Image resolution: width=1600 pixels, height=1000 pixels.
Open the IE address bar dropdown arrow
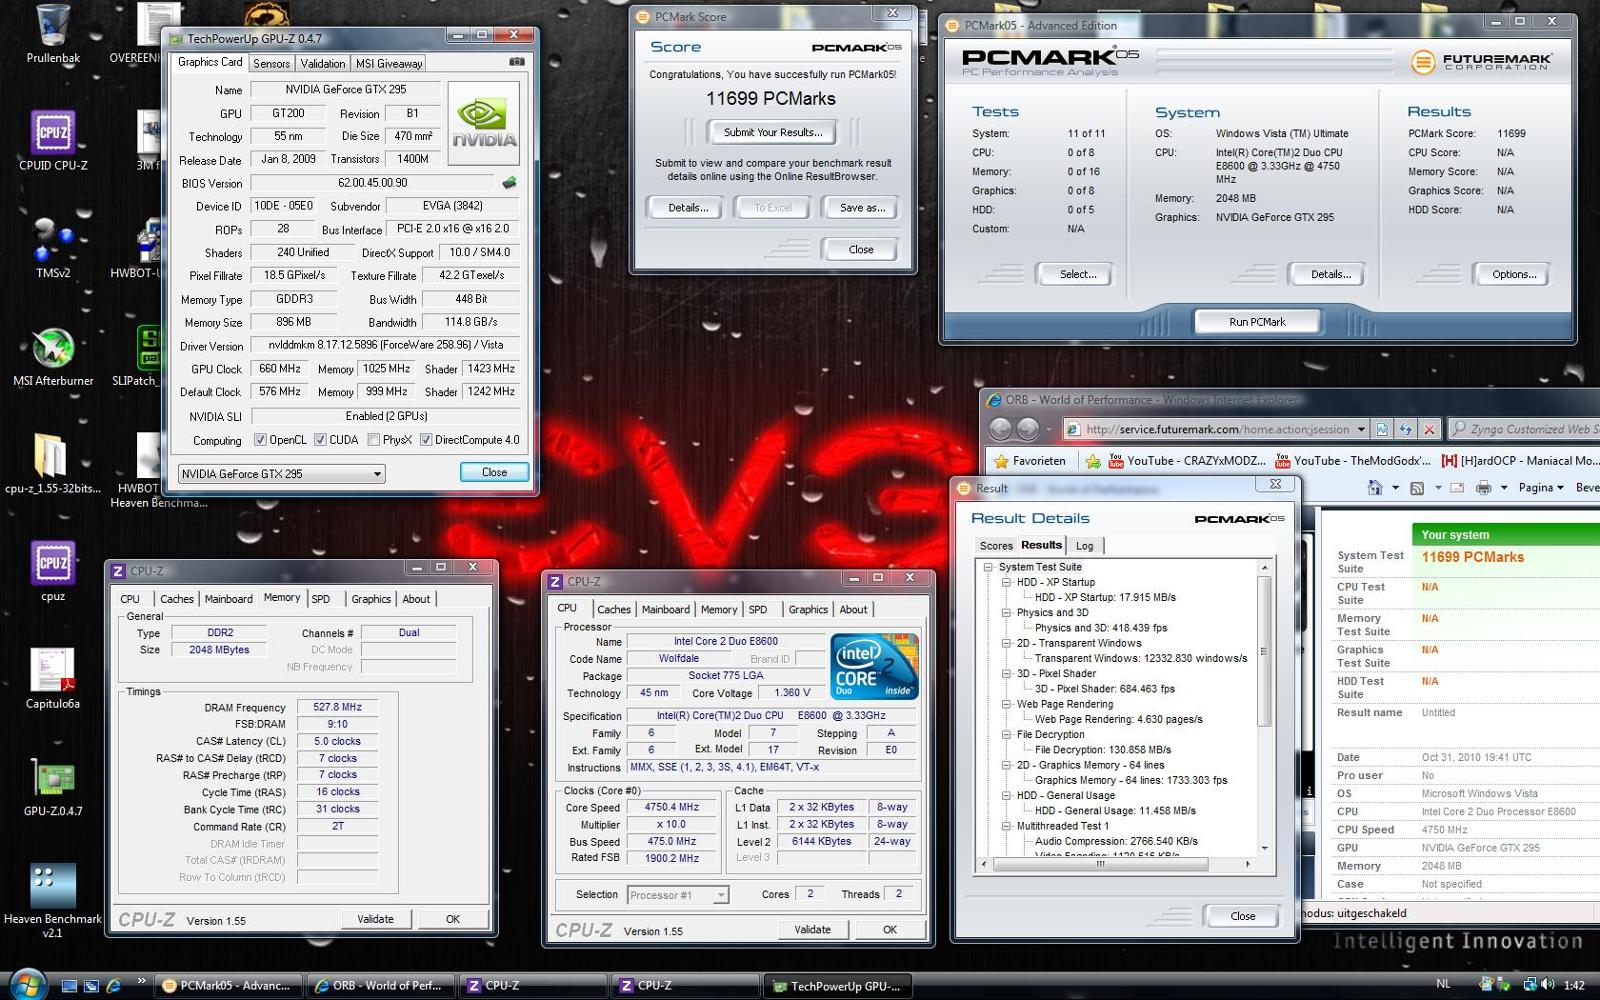click(x=1361, y=429)
